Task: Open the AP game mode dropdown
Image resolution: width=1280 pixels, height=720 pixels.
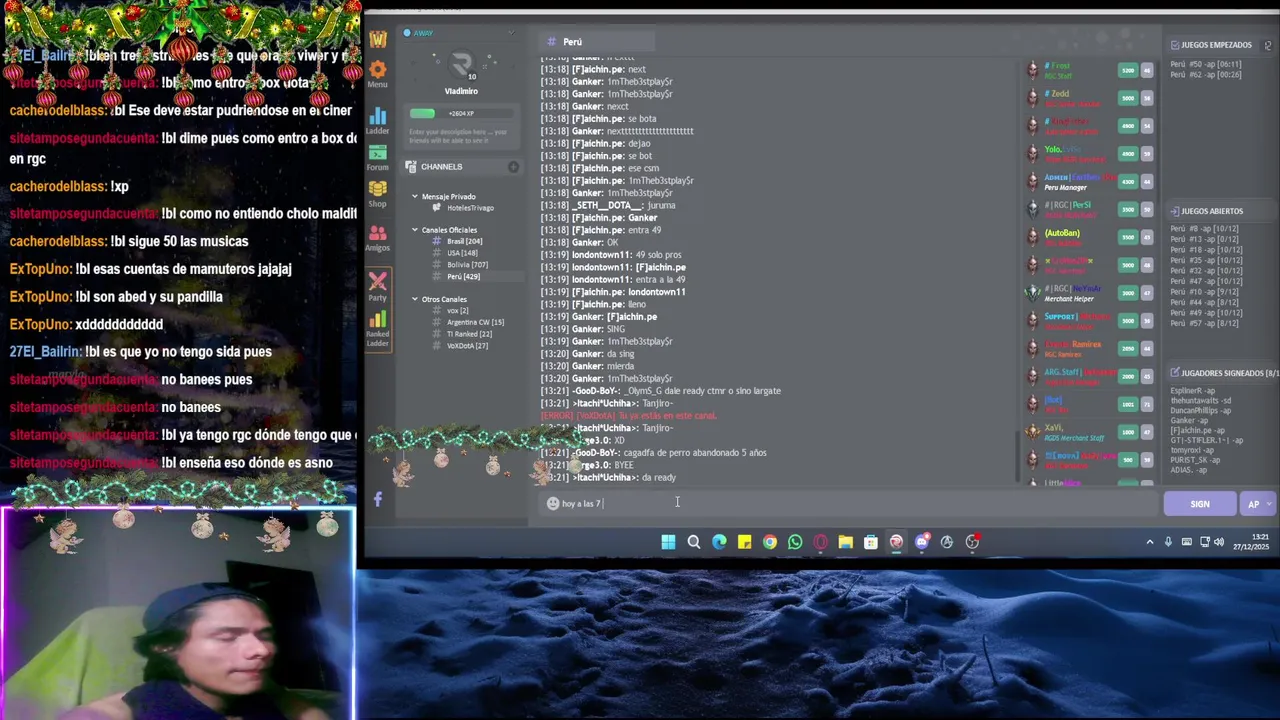Action: (1257, 504)
